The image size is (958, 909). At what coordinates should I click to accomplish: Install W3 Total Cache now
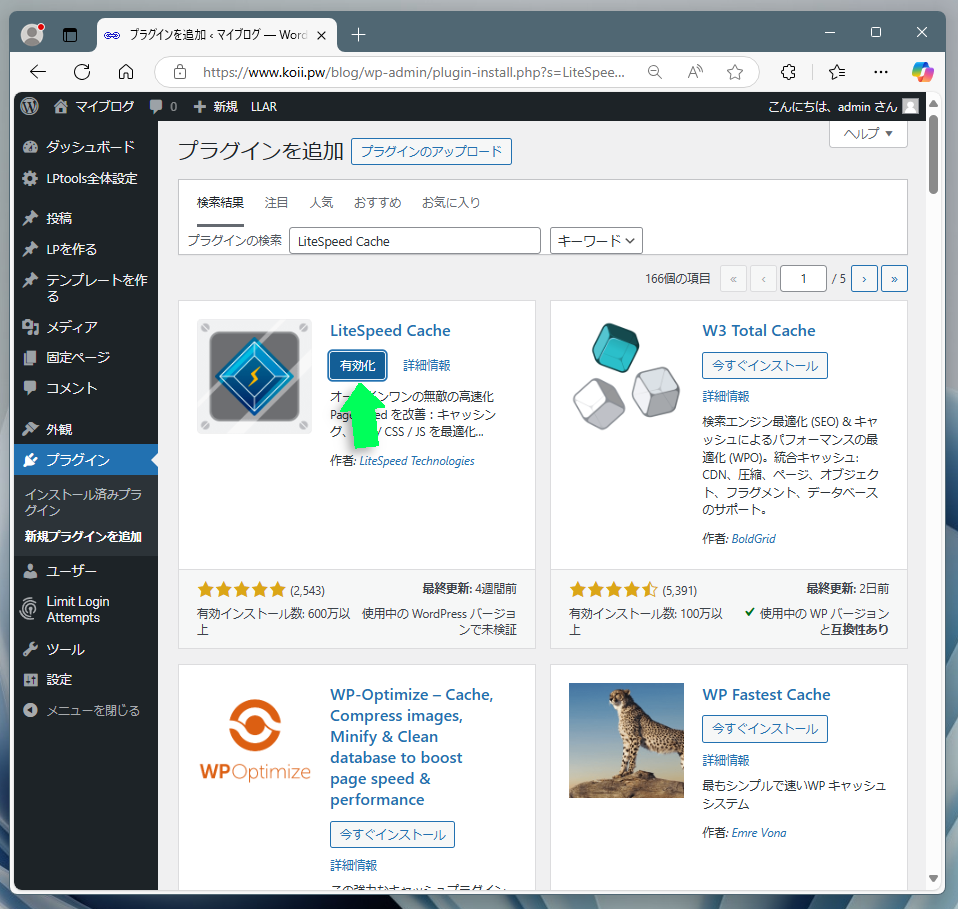click(x=765, y=365)
